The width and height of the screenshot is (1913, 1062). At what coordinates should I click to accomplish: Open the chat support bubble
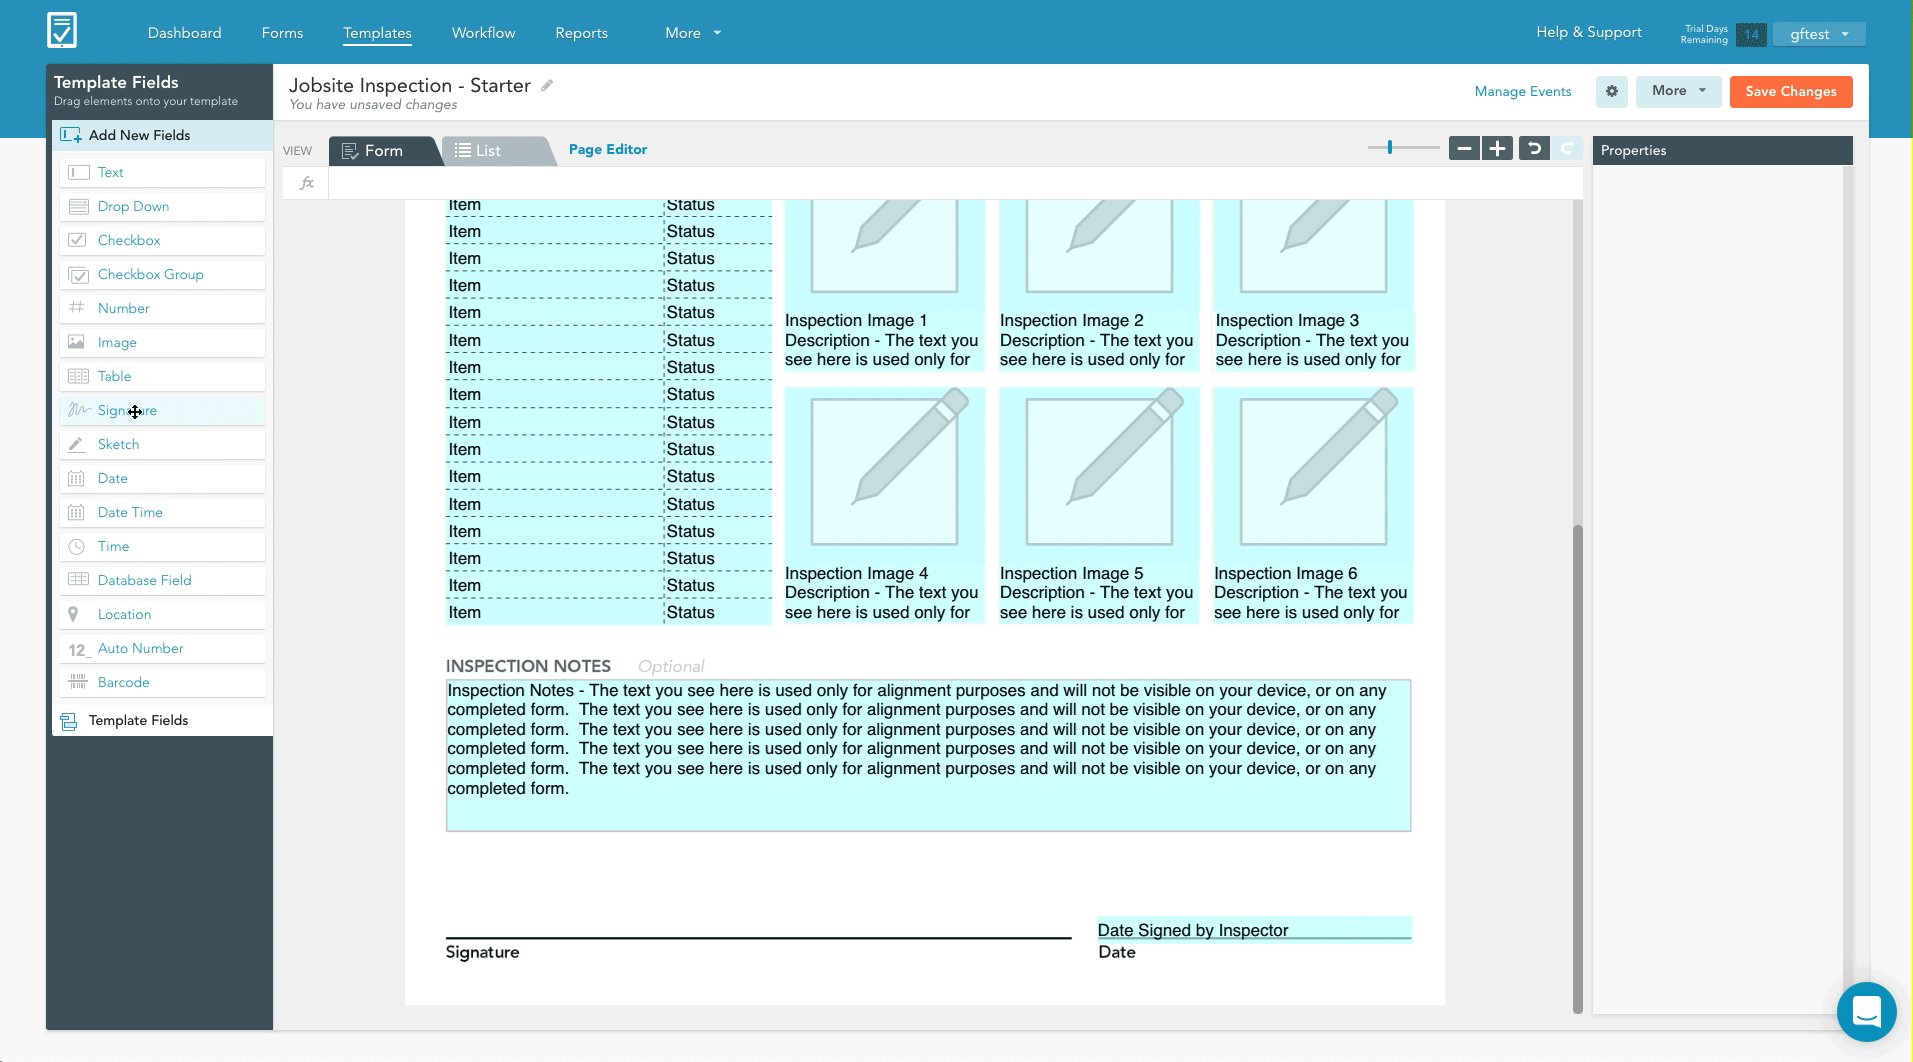pyautogui.click(x=1866, y=1011)
